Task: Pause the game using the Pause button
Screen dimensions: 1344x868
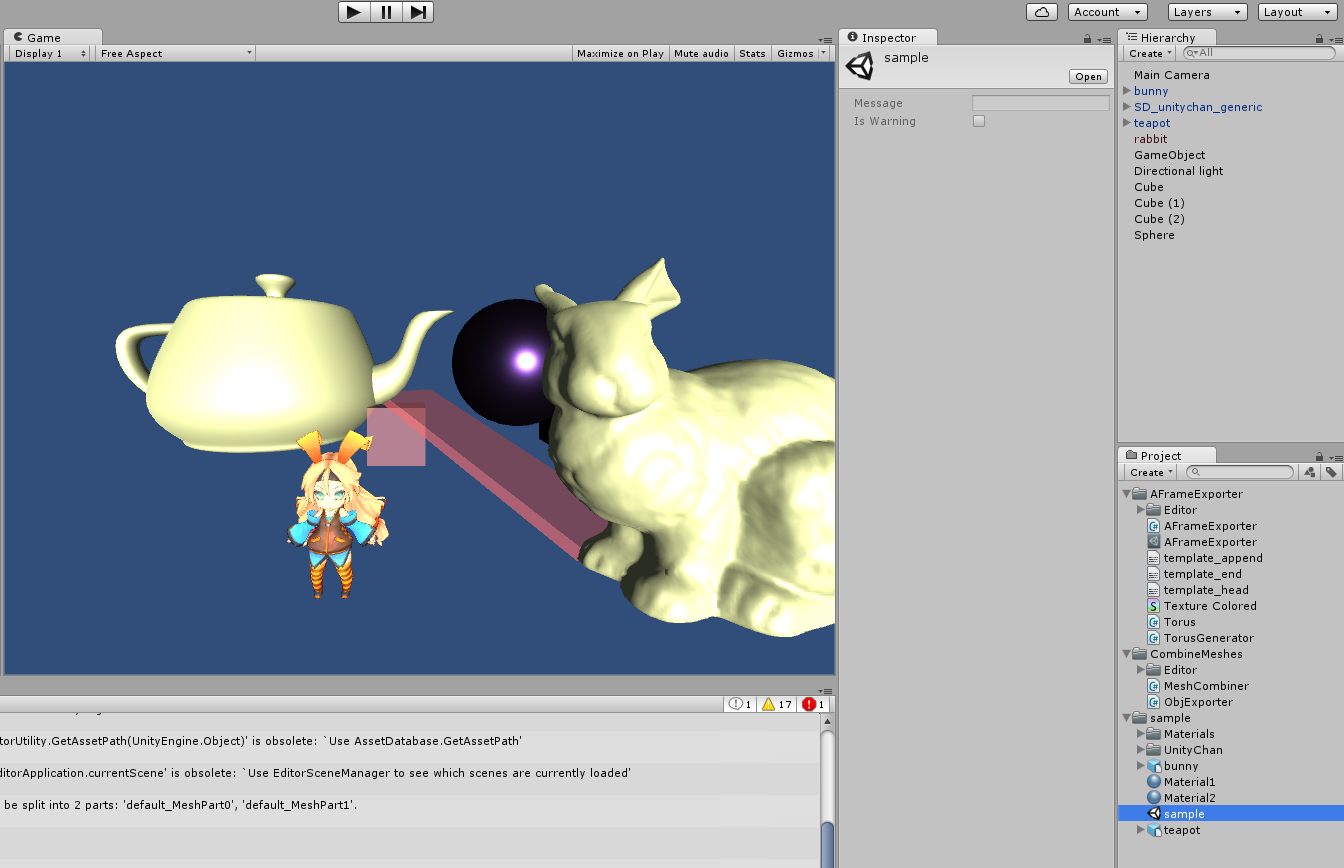Action: (386, 12)
